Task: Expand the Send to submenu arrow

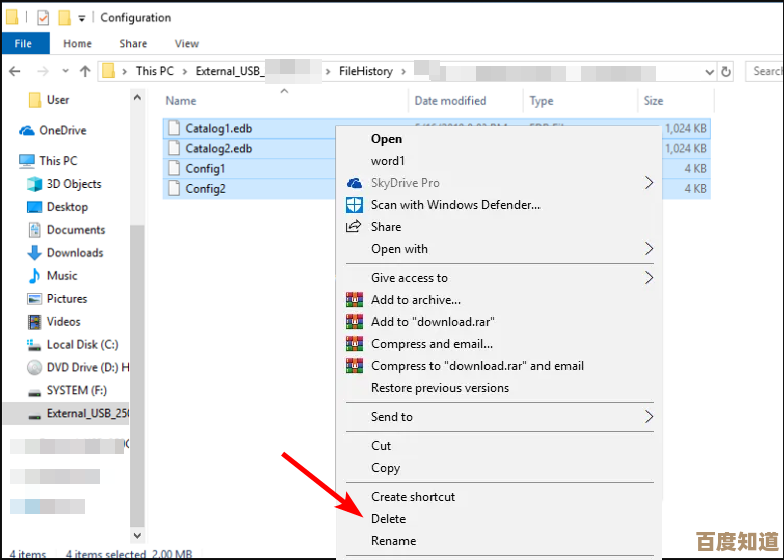Action: 648,417
